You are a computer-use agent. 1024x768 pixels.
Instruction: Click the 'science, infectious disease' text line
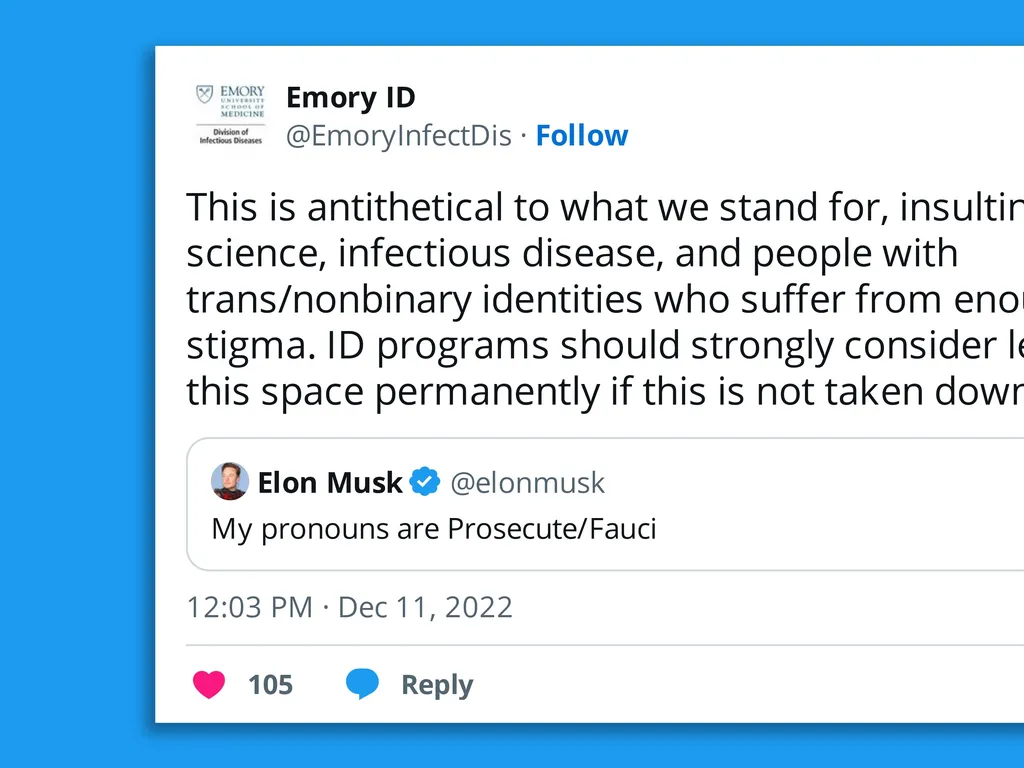click(570, 254)
